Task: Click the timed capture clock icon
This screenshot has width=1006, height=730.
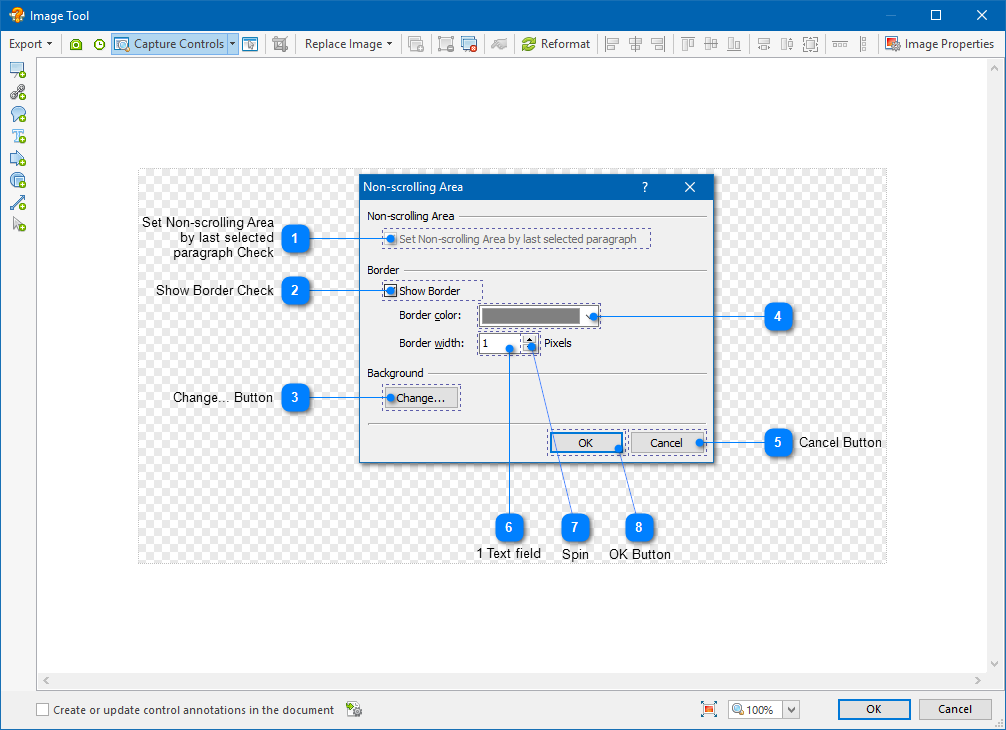Action: (99, 44)
